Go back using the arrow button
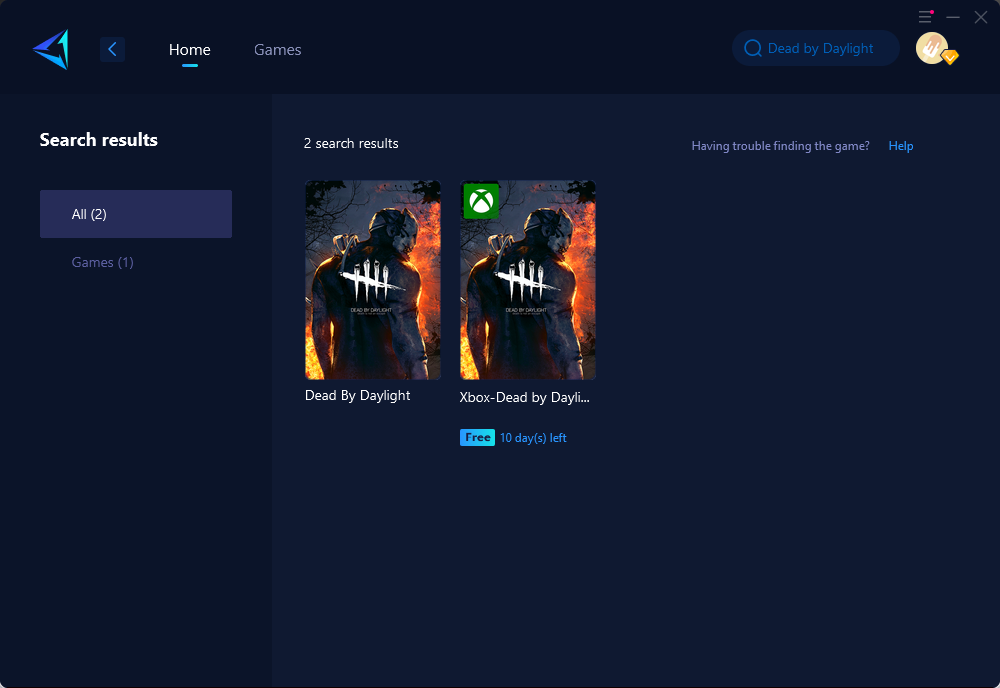 pyautogui.click(x=112, y=49)
